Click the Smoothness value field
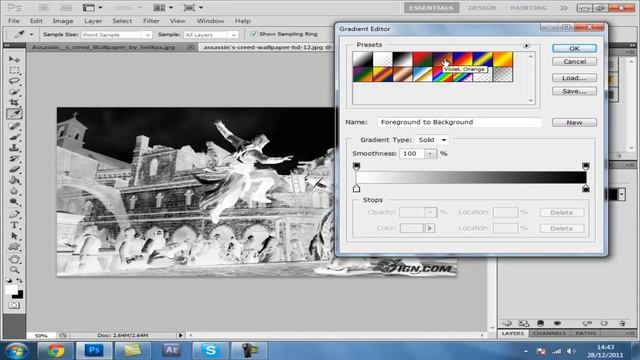640x360 pixels. 412,154
